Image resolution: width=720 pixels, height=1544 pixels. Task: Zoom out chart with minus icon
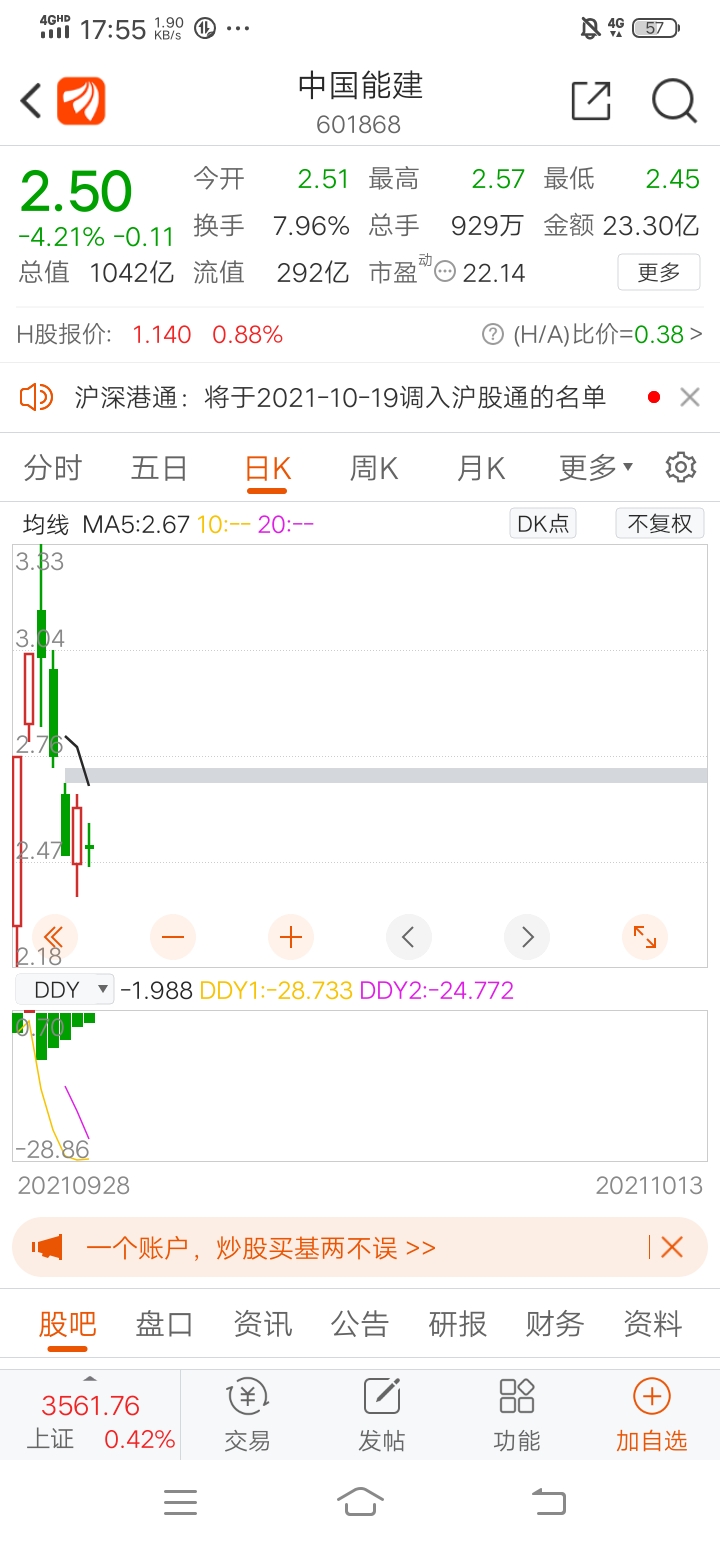pyautogui.click(x=173, y=937)
